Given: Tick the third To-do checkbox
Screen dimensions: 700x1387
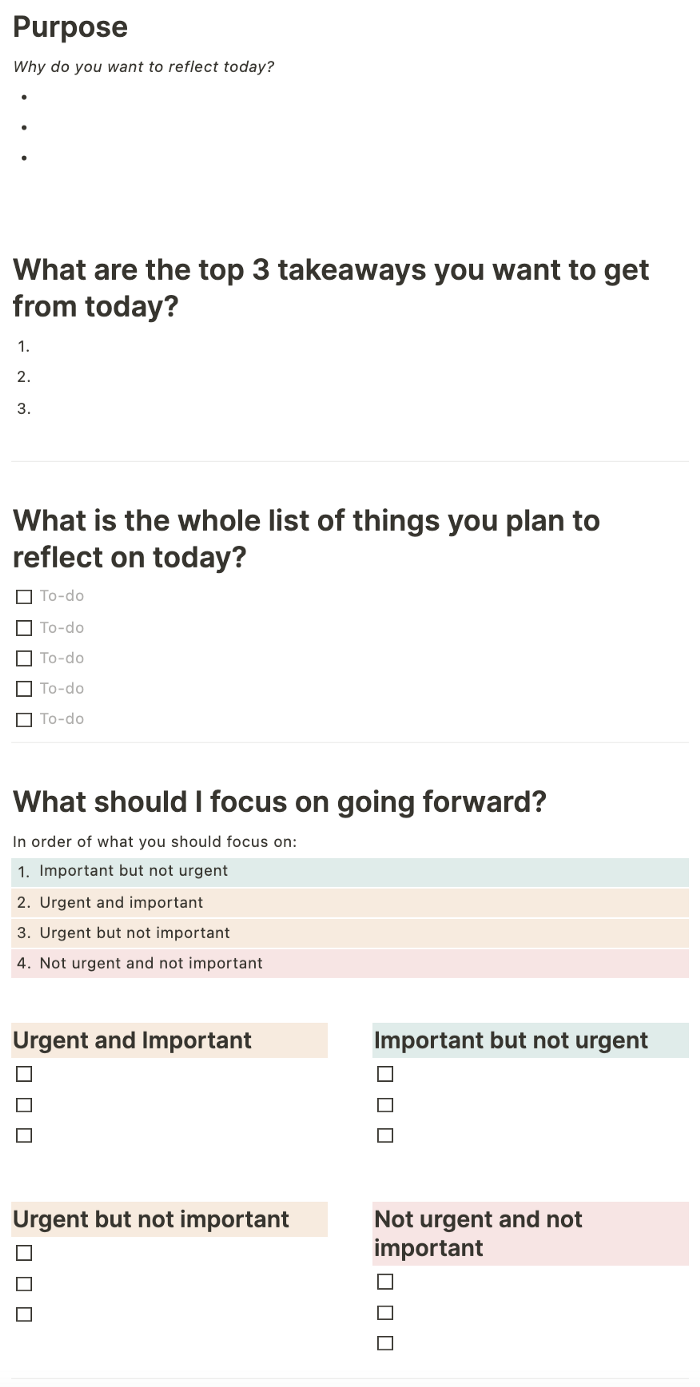Looking at the screenshot, I should [24, 658].
